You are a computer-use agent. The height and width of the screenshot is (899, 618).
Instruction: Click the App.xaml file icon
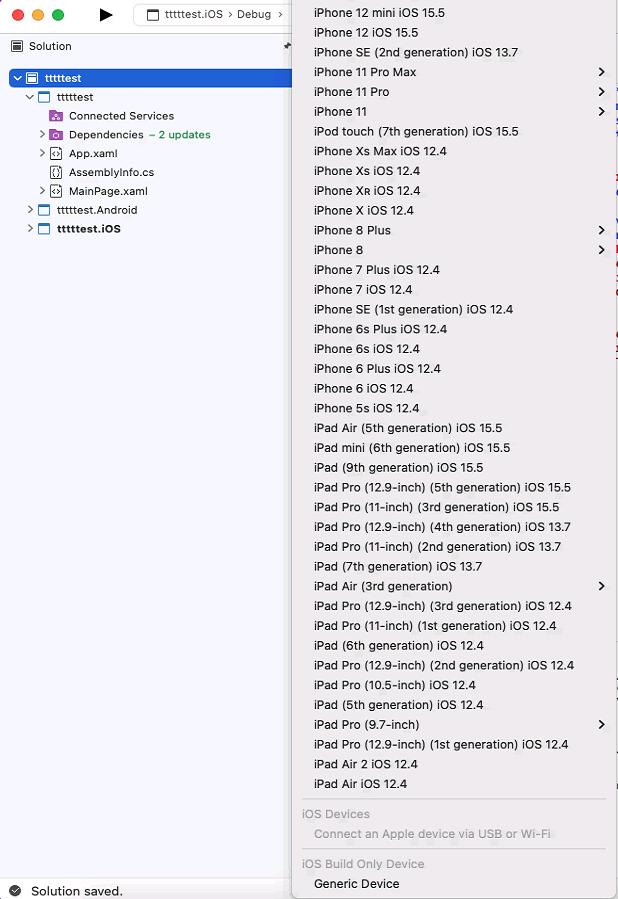click(56, 154)
